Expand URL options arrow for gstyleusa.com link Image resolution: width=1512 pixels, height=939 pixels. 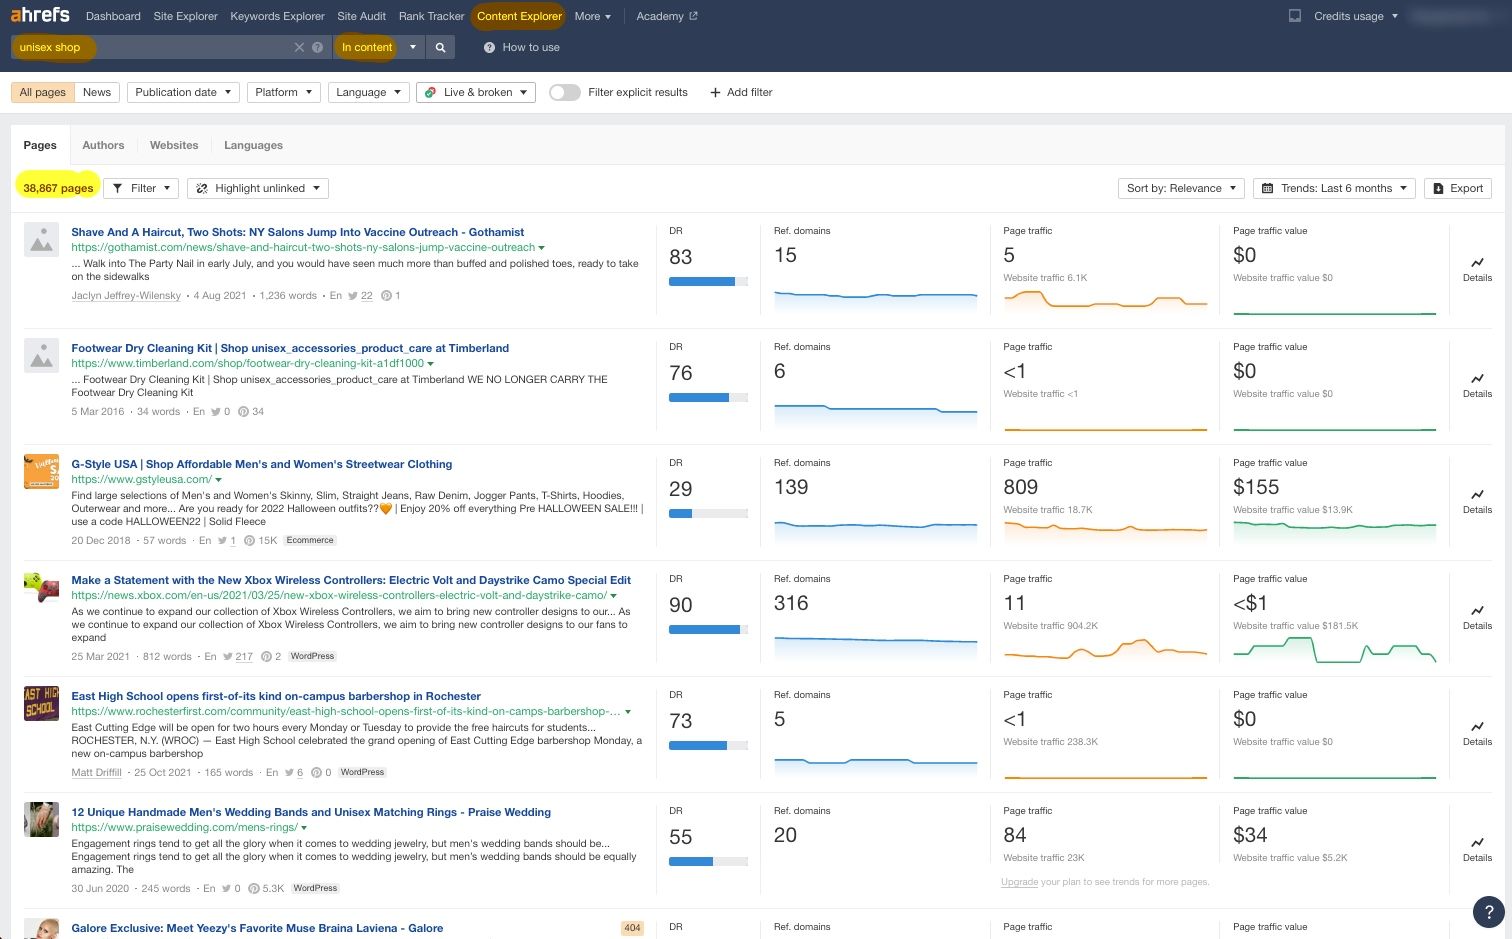[x=218, y=480]
